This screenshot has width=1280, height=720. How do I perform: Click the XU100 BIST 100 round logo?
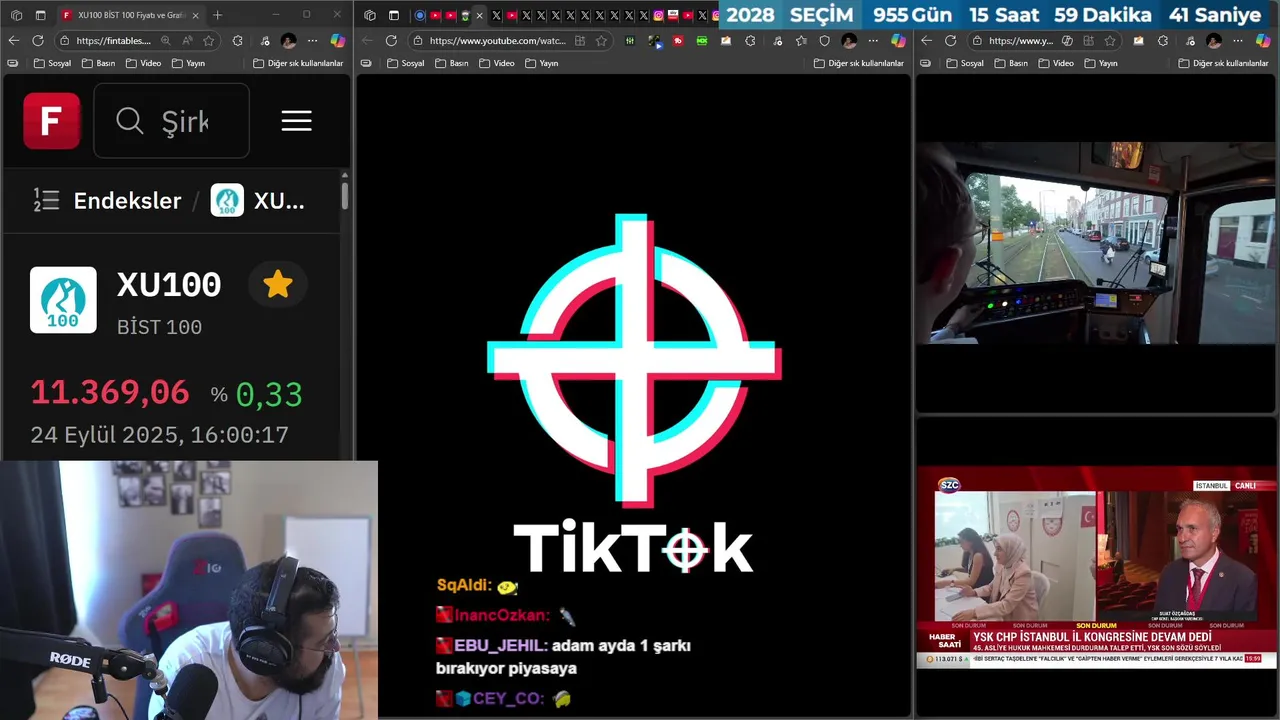63,300
